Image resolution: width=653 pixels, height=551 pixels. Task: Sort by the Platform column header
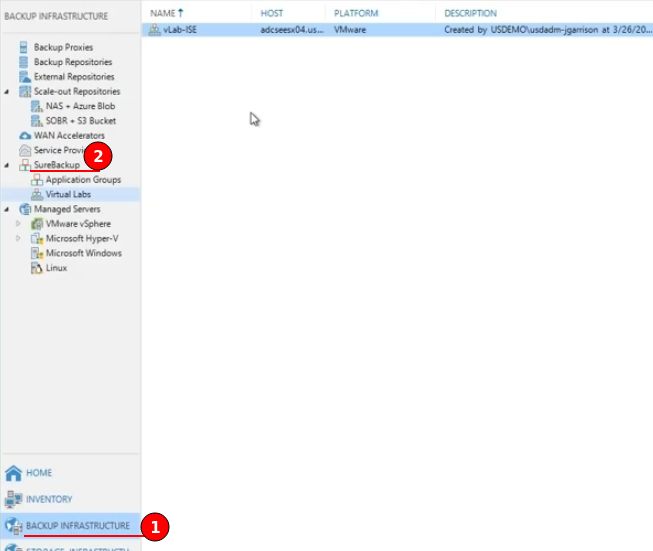[x=356, y=13]
